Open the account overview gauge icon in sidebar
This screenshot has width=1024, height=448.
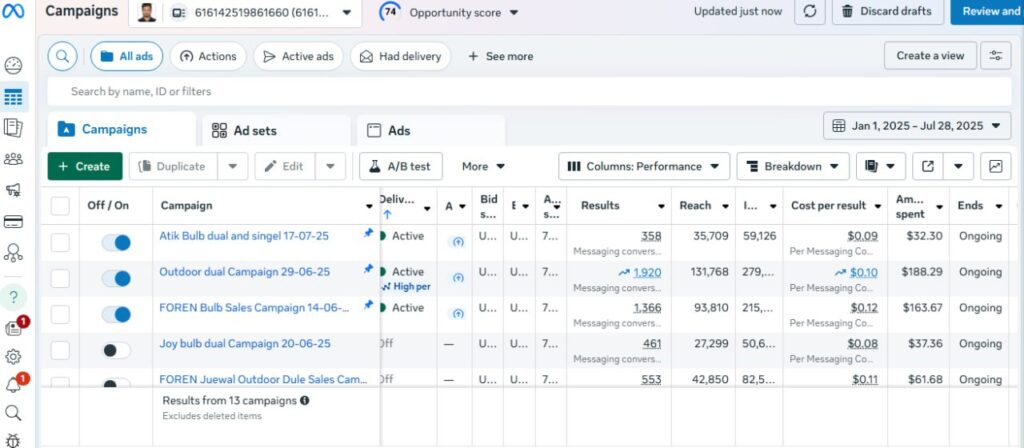click(13, 66)
